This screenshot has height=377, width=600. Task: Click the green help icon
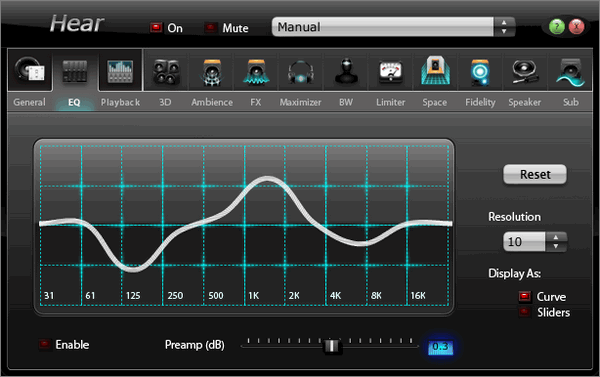tap(556, 27)
